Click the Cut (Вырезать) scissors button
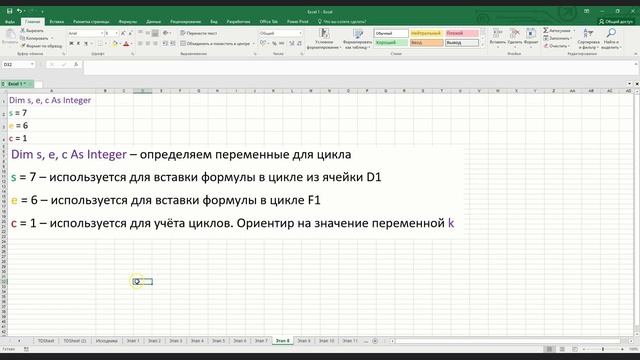This screenshot has width=640, height=360. (x=32, y=31)
